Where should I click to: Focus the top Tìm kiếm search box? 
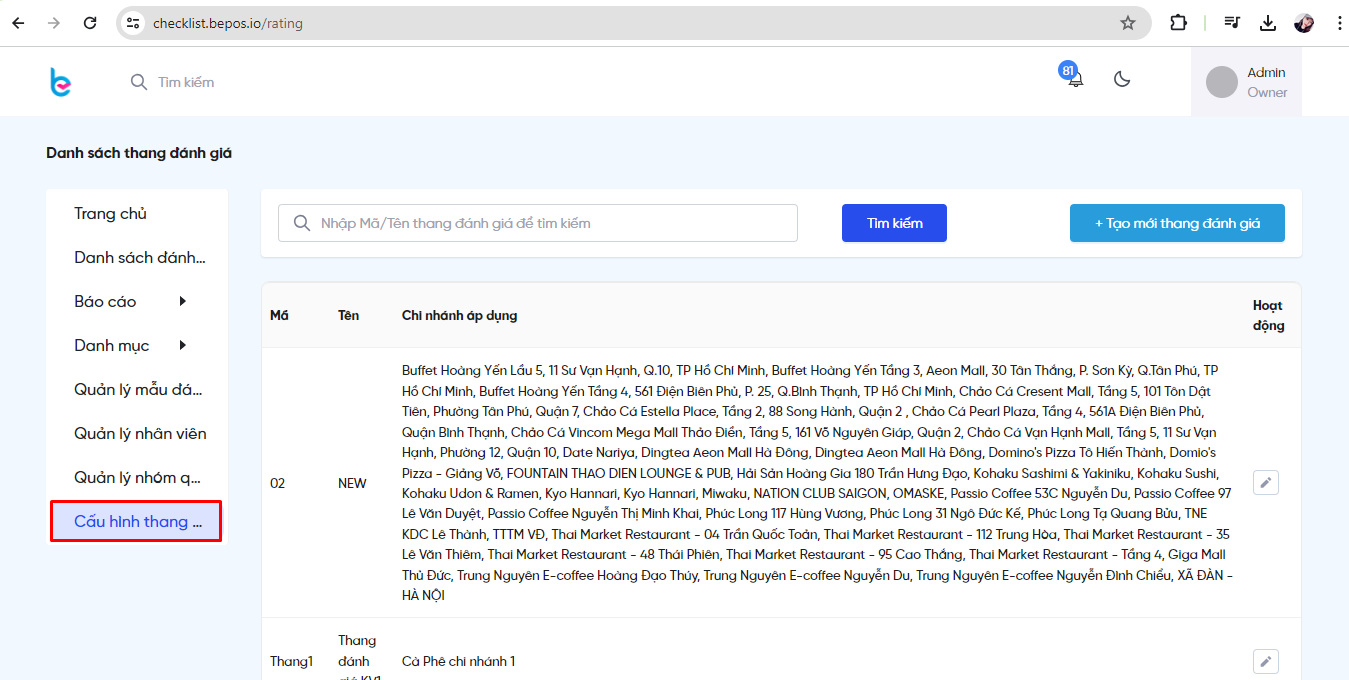pos(185,82)
